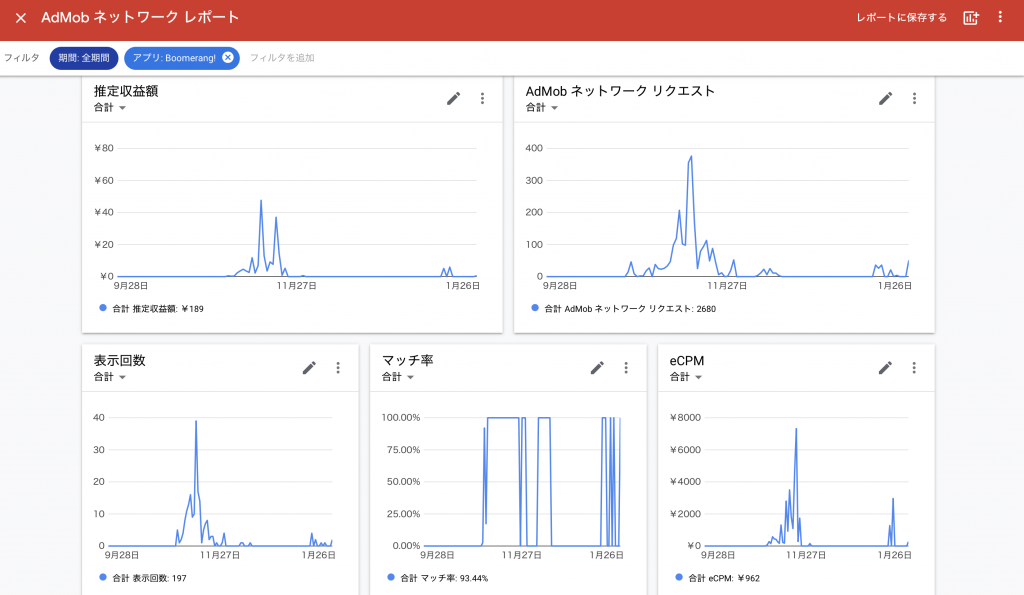Toggle legend 合計 マッチ率: 93.44%

(438, 578)
